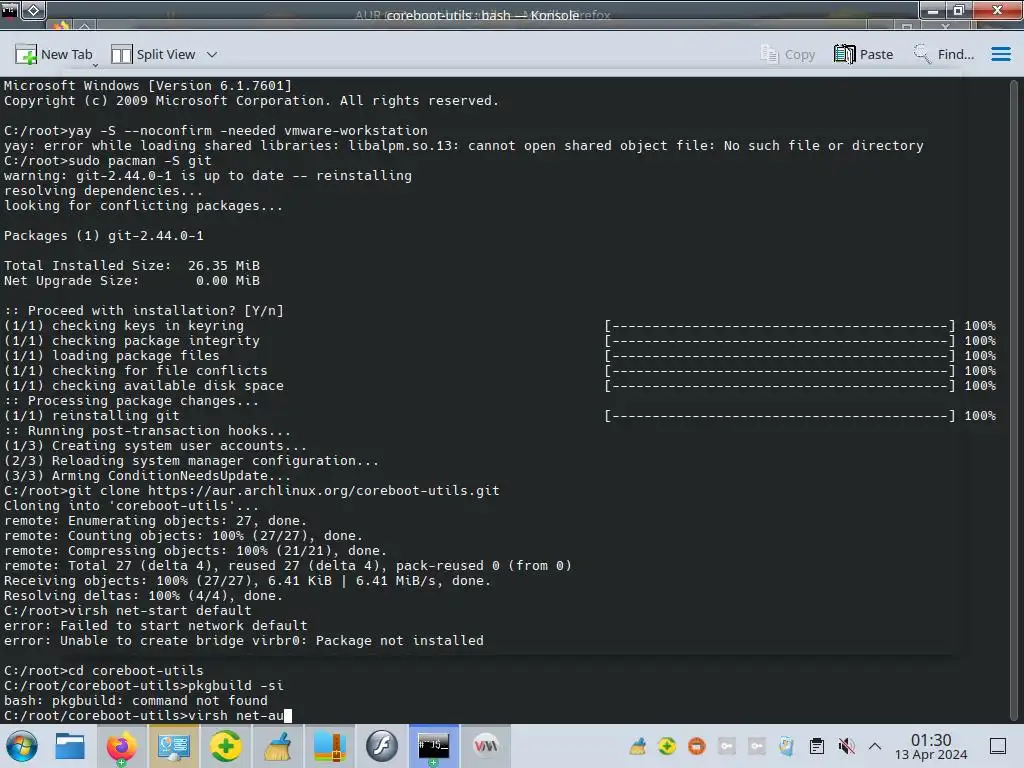
Task: Click the green update tray icon
Action: tap(667, 746)
